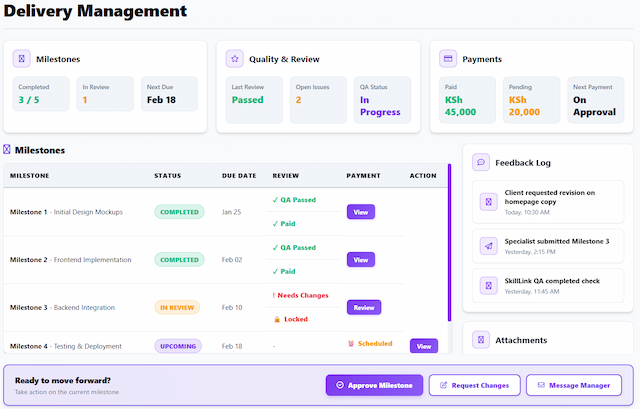Image resolution: width=640 pixels, height=409 pixels.
Task: Click the View button for Milestone 4
Action: point(424,346)
